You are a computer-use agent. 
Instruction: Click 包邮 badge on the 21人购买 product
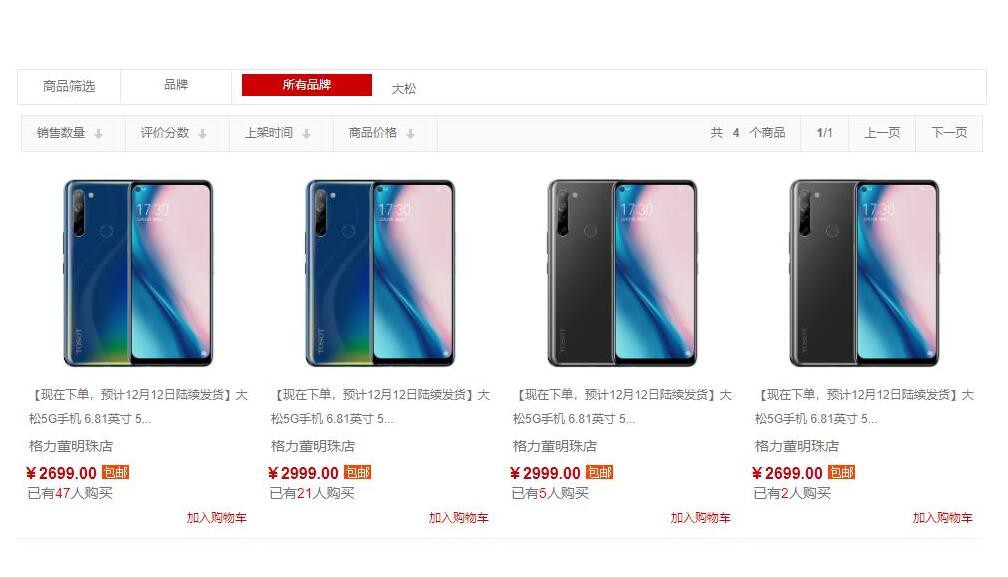pos(357,472)
